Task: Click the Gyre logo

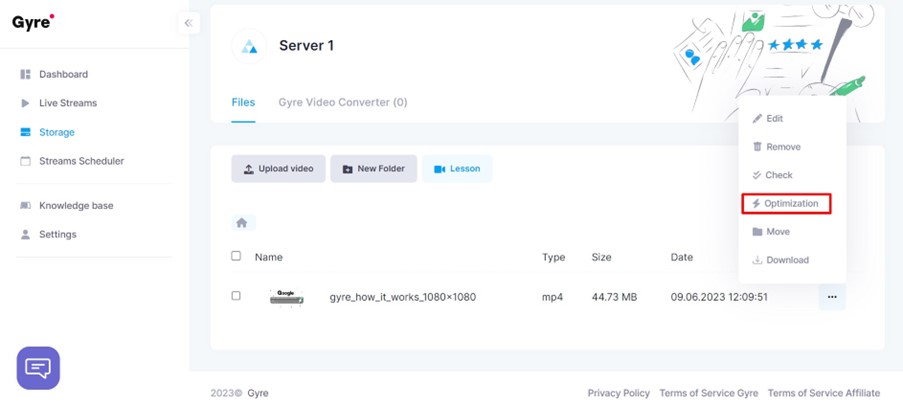Action: pos(33,23)
